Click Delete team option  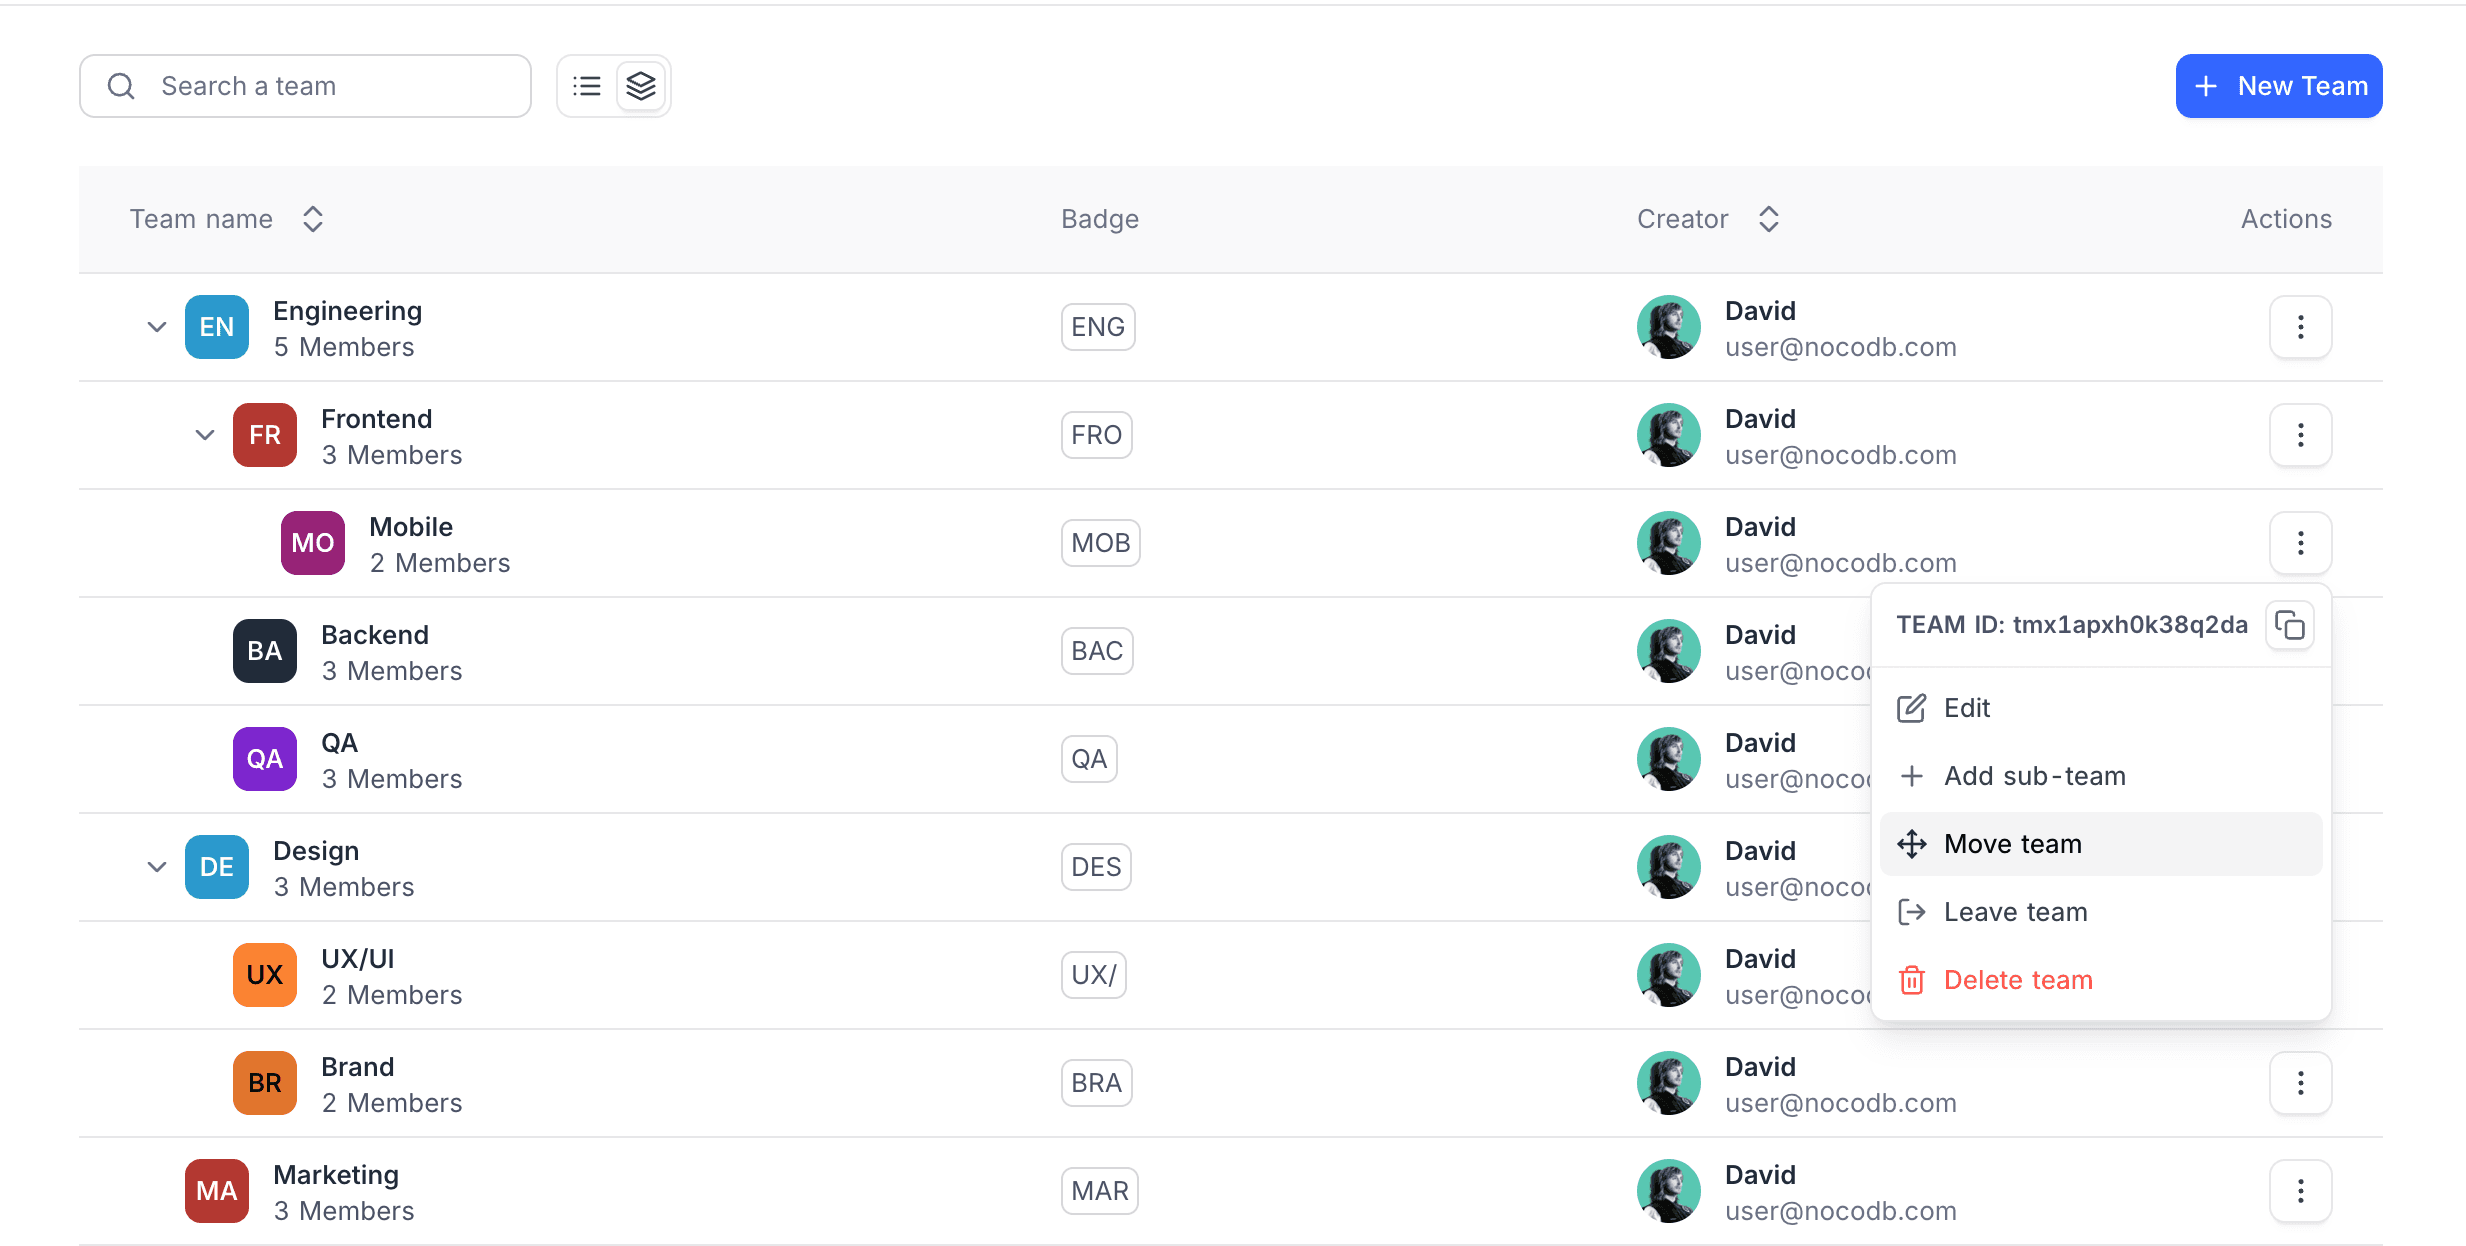[x=2017, y=980]
